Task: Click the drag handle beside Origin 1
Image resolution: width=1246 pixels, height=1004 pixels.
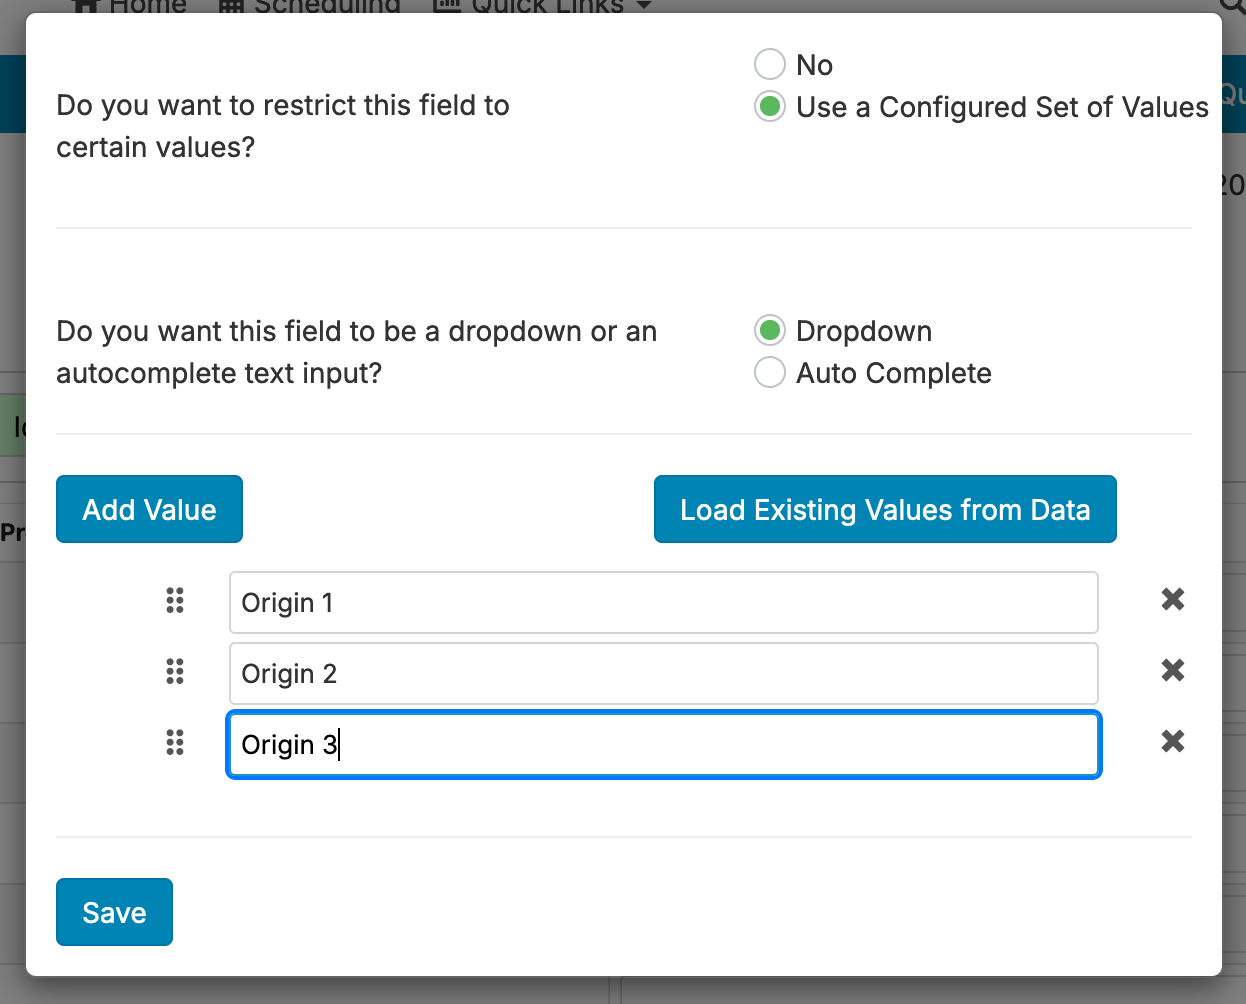Action: click(175, 601)
